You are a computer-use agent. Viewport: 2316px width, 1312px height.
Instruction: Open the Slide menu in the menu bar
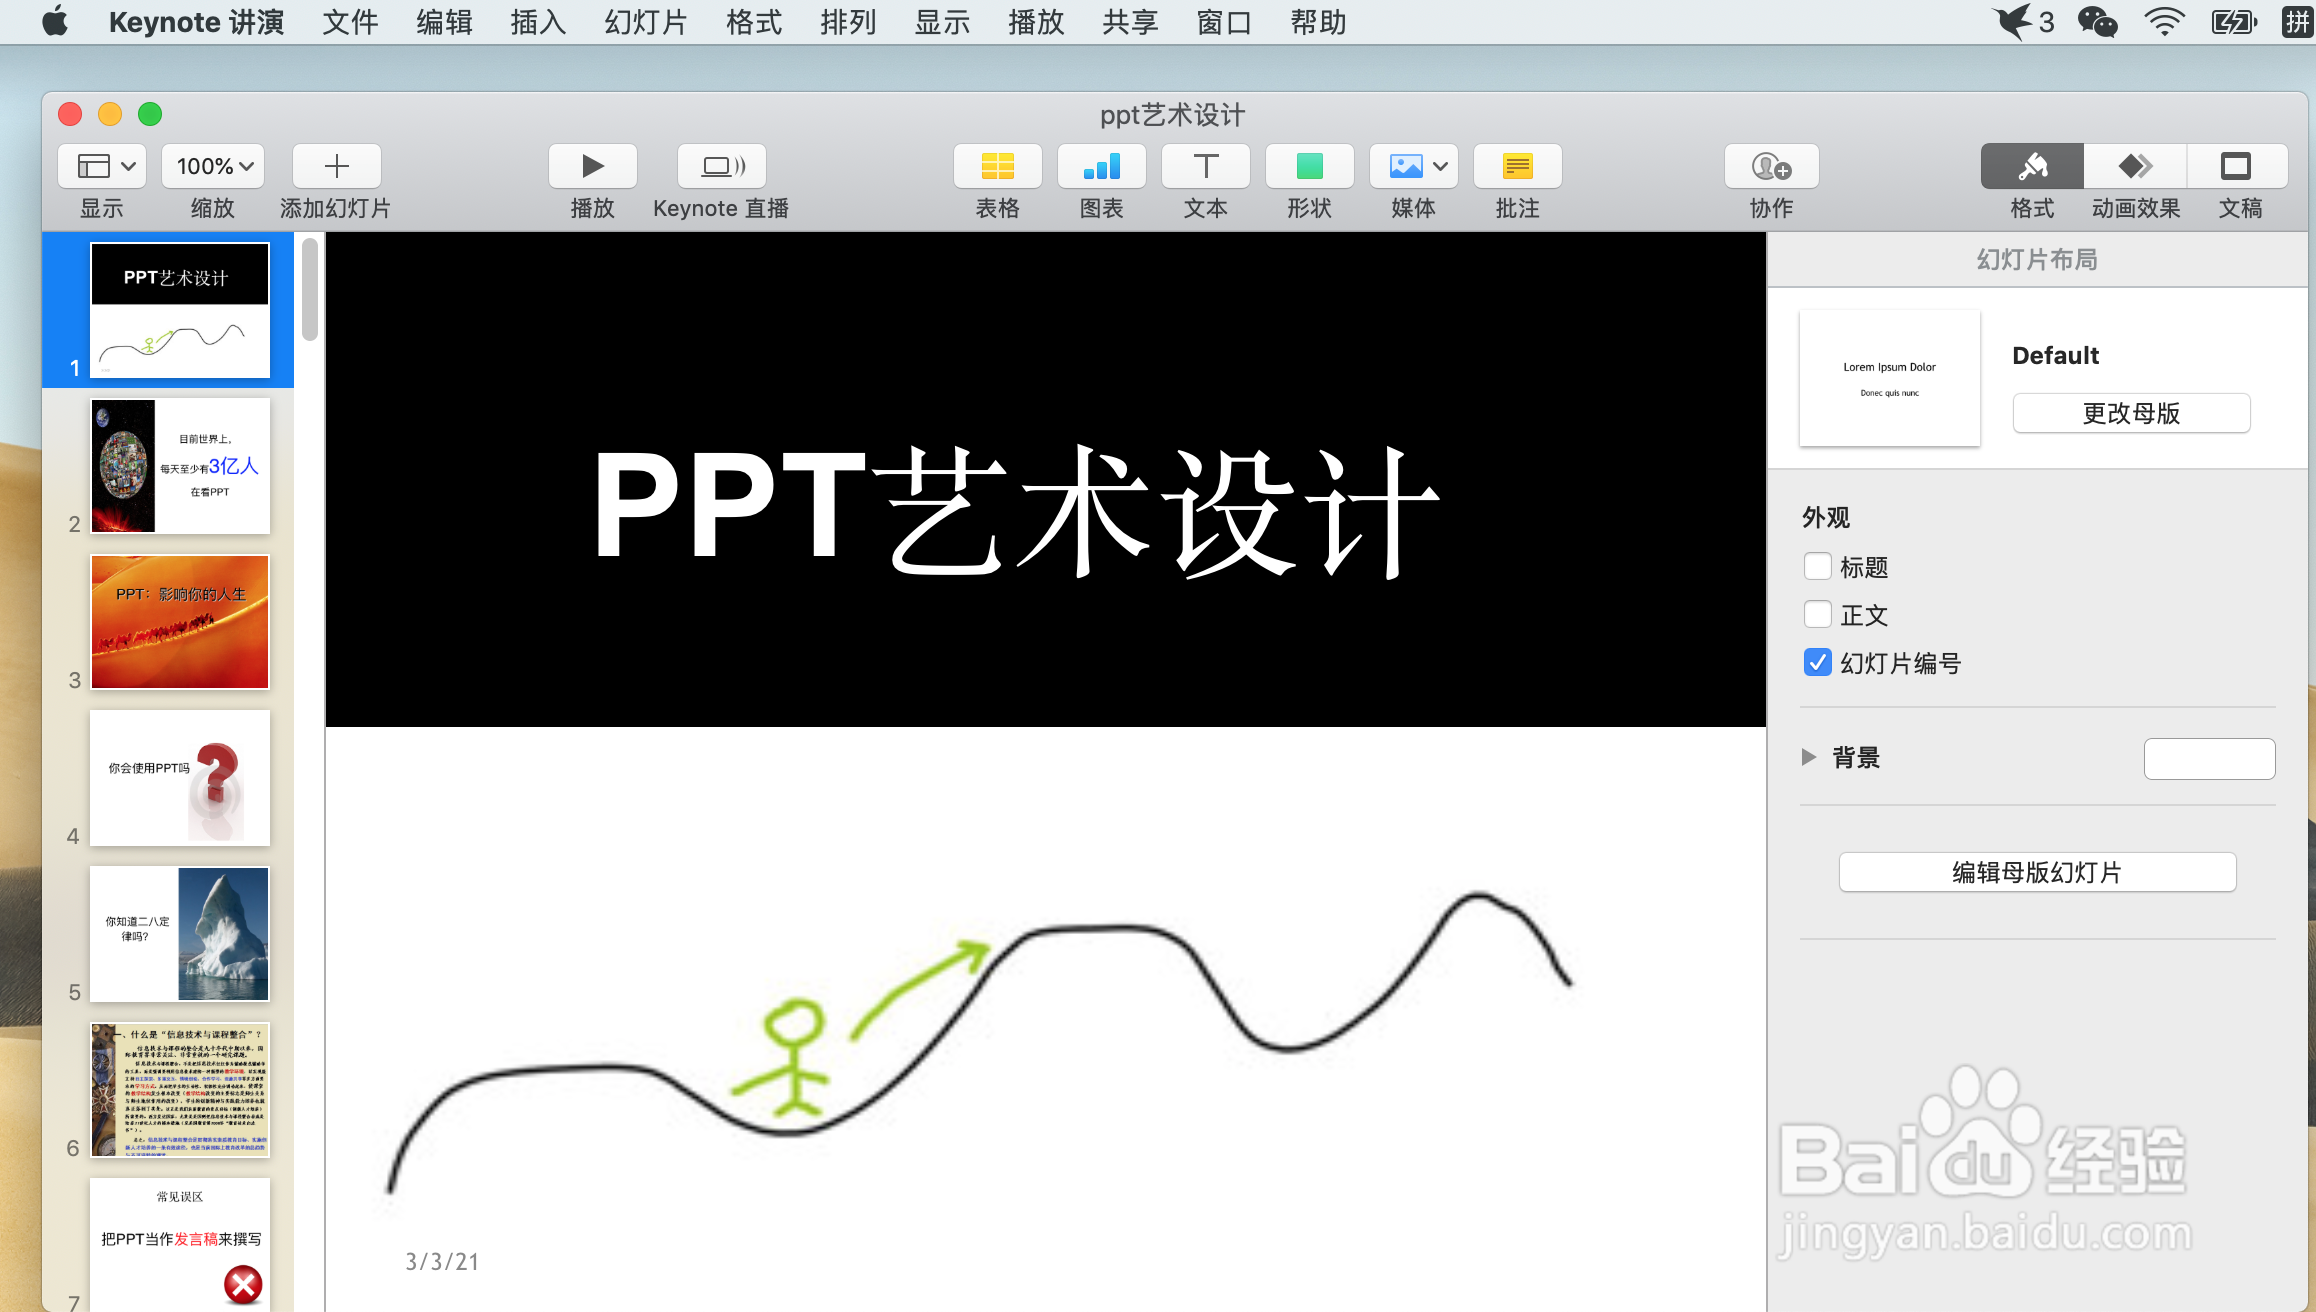click(646, 22)
